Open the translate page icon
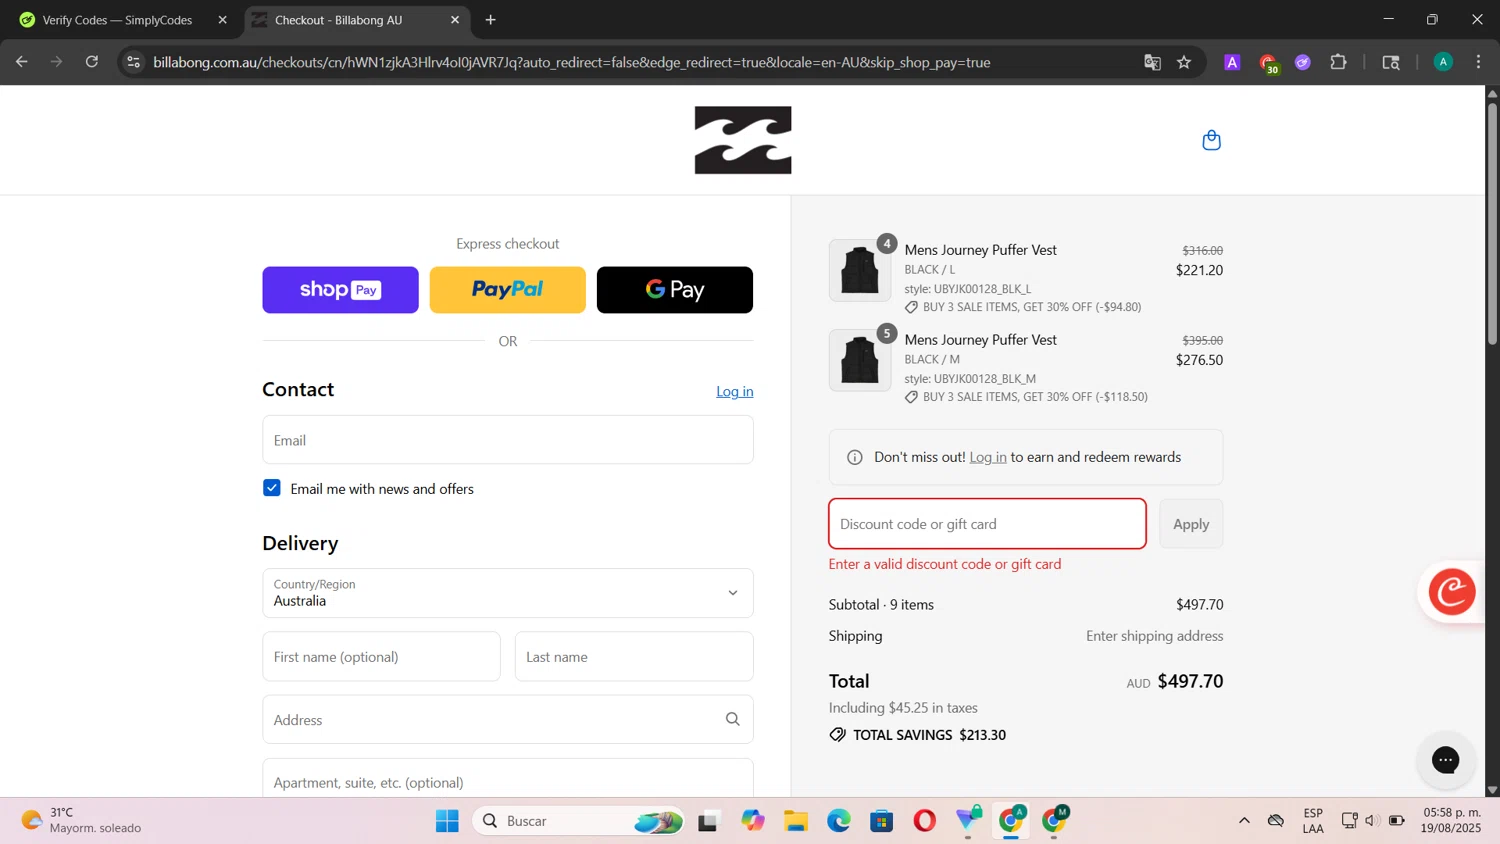The image size is (1500, 844). click(x=1152, y=62)
